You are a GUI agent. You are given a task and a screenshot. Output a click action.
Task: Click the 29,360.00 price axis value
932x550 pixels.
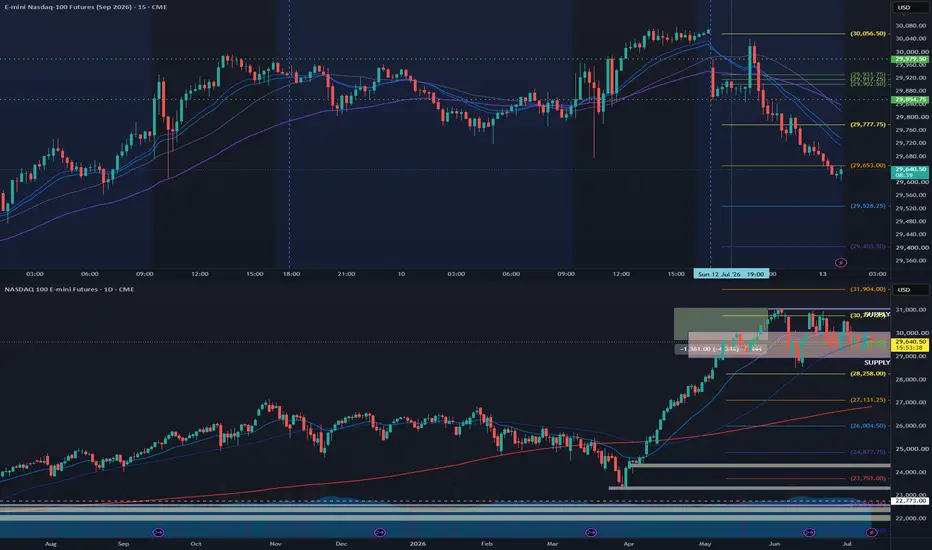(x=911, y=260)
